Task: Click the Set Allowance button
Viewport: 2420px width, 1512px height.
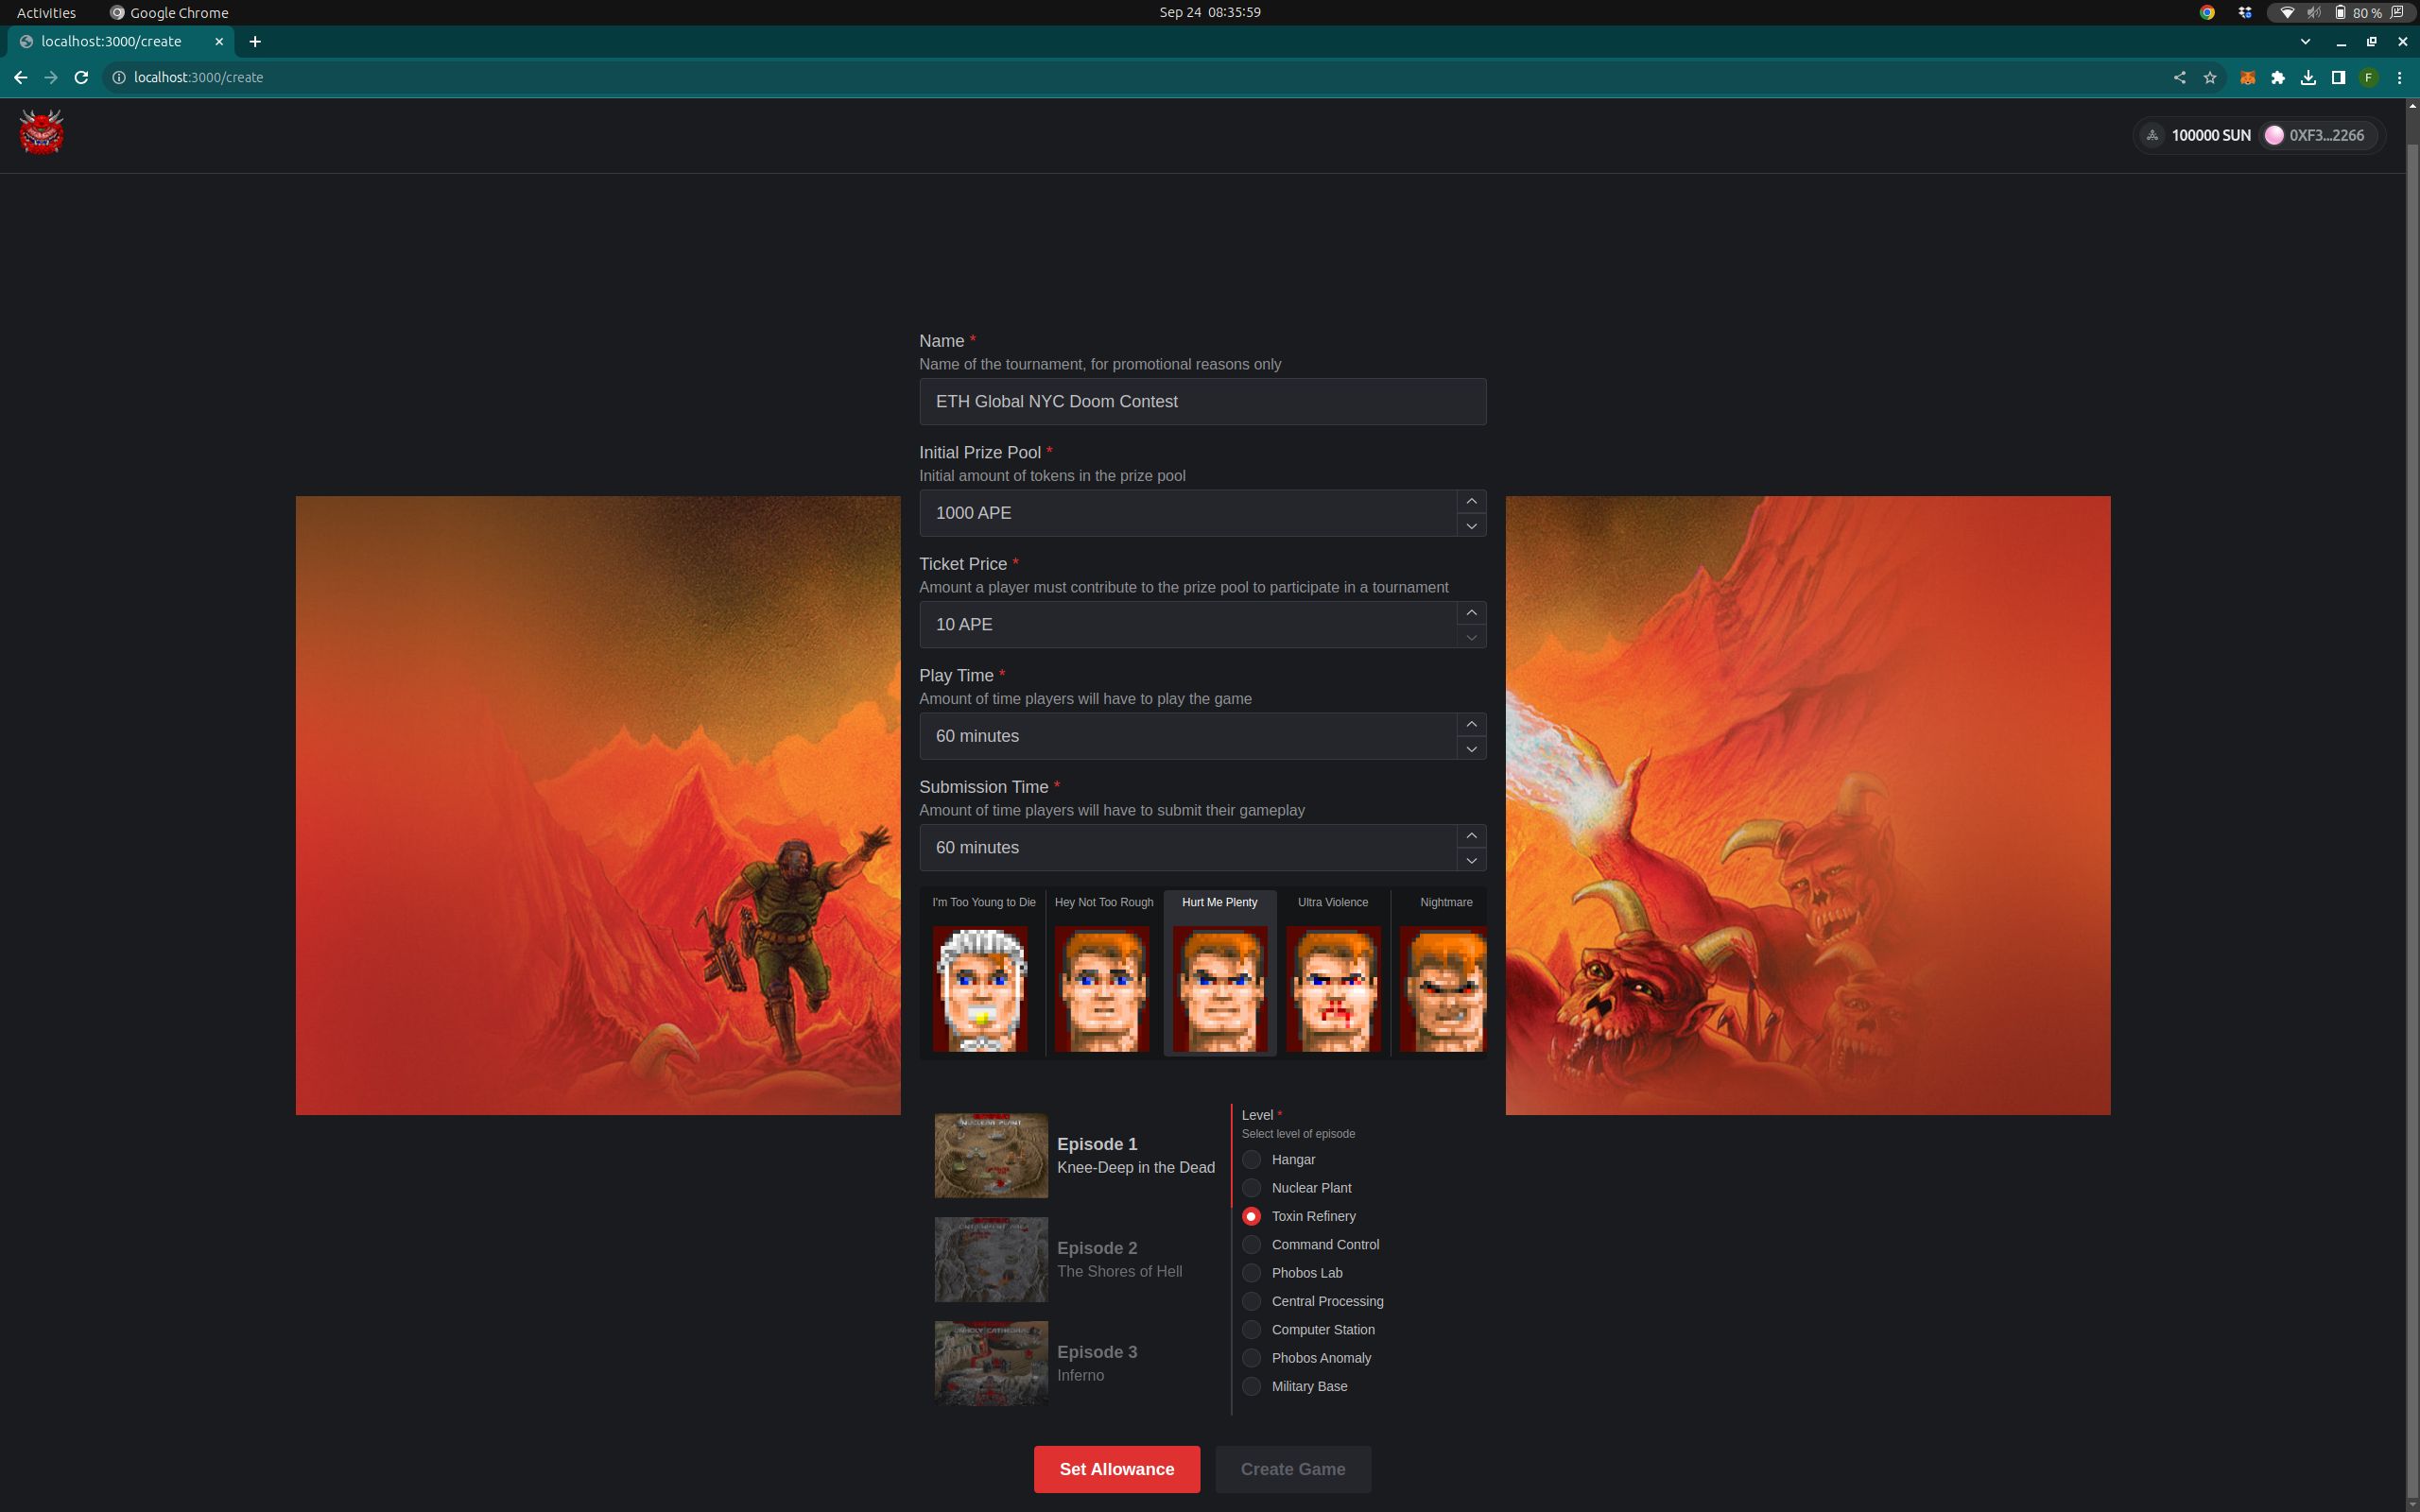Action: (1117, 1469)
